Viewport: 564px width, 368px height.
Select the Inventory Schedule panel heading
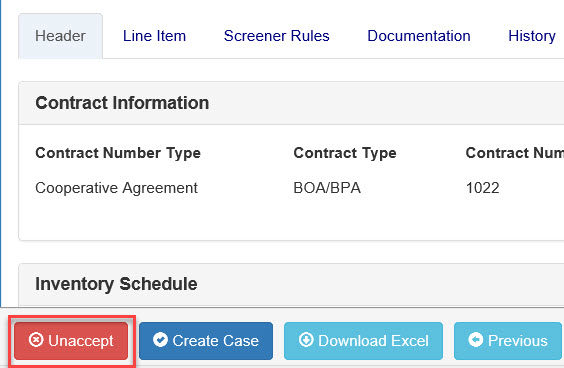point(116,284)
